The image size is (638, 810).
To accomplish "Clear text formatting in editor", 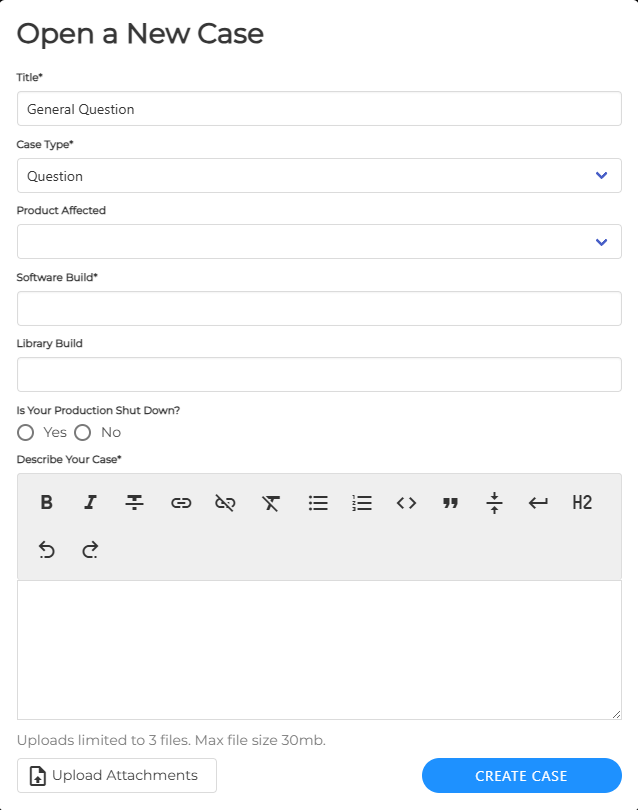I will coord(270,502).
